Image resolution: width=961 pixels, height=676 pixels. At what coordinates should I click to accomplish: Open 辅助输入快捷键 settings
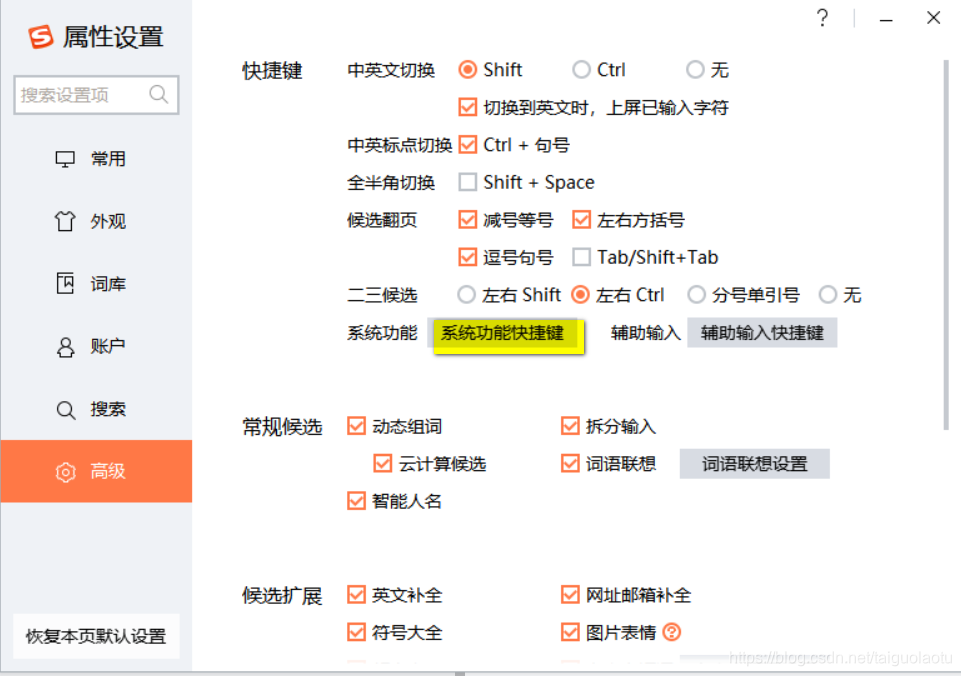pos(762,332)
